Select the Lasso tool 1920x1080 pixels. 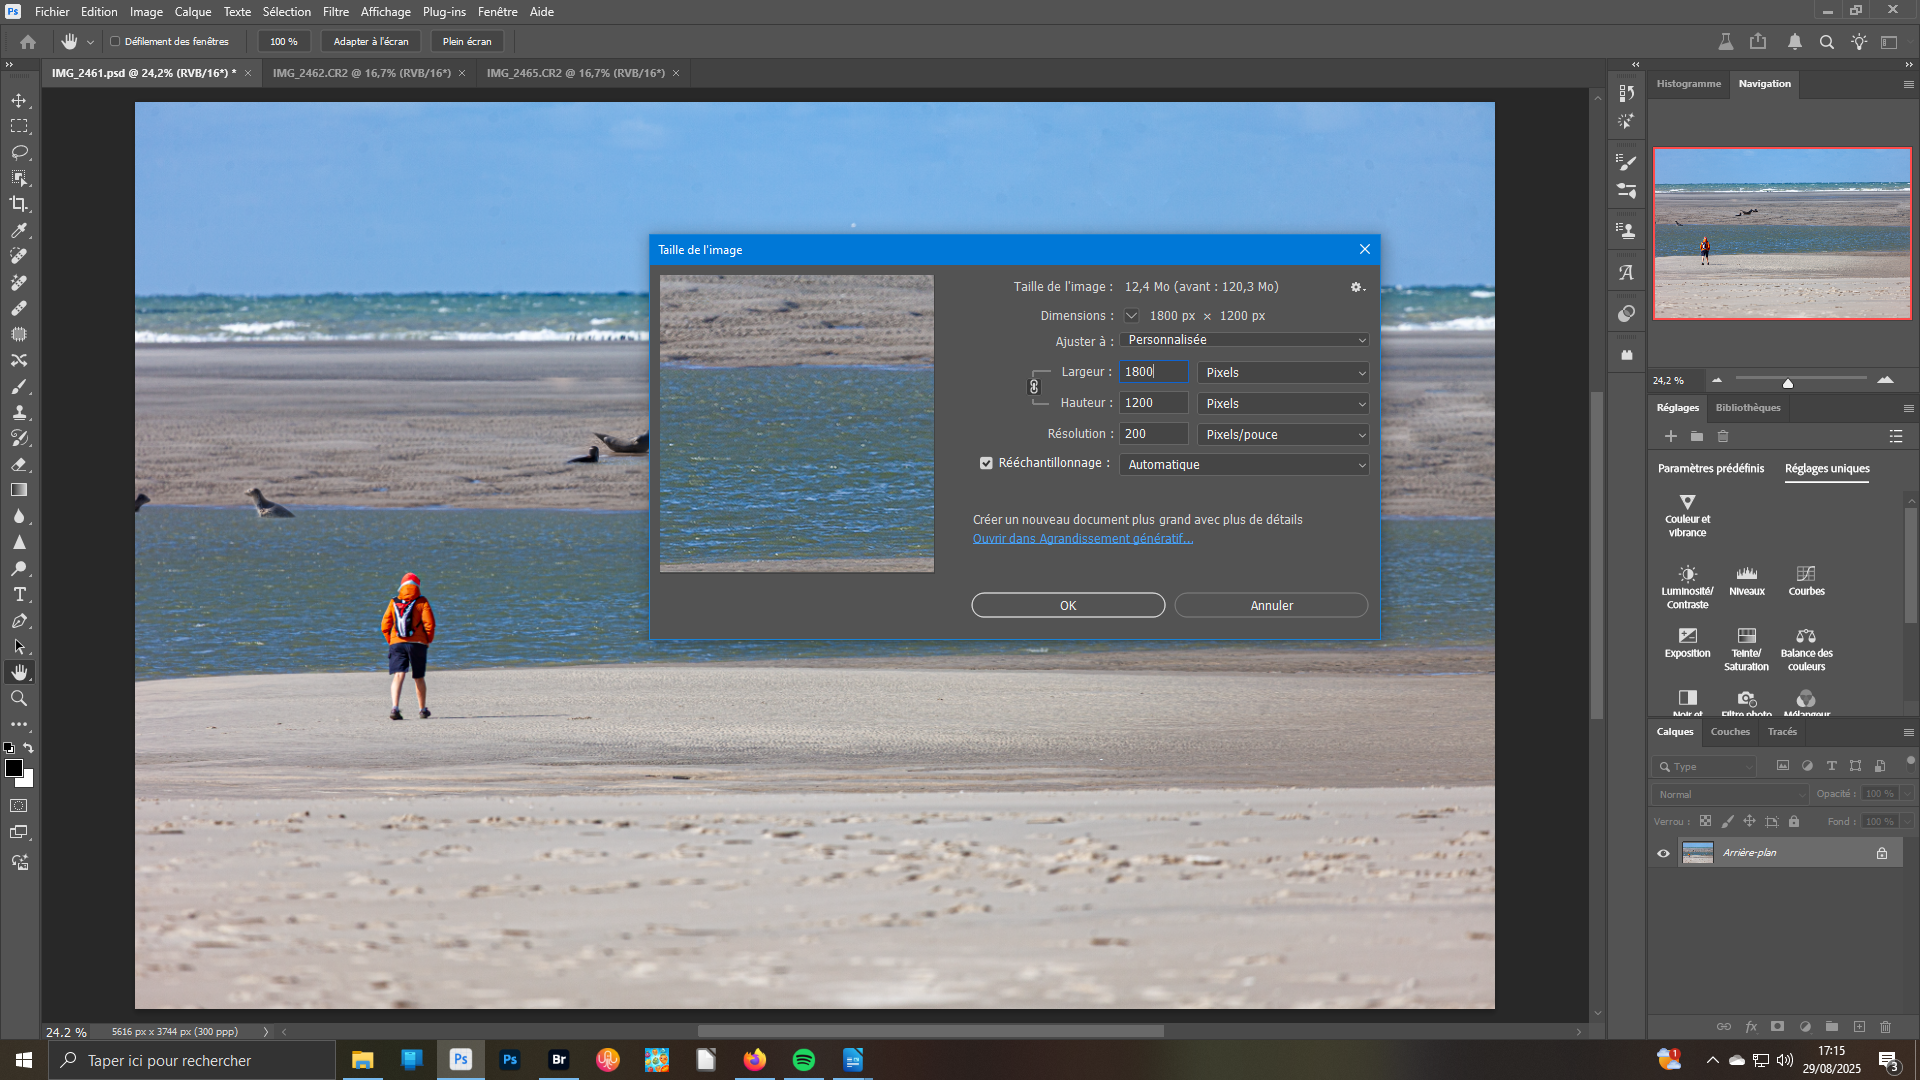point(19,153)
